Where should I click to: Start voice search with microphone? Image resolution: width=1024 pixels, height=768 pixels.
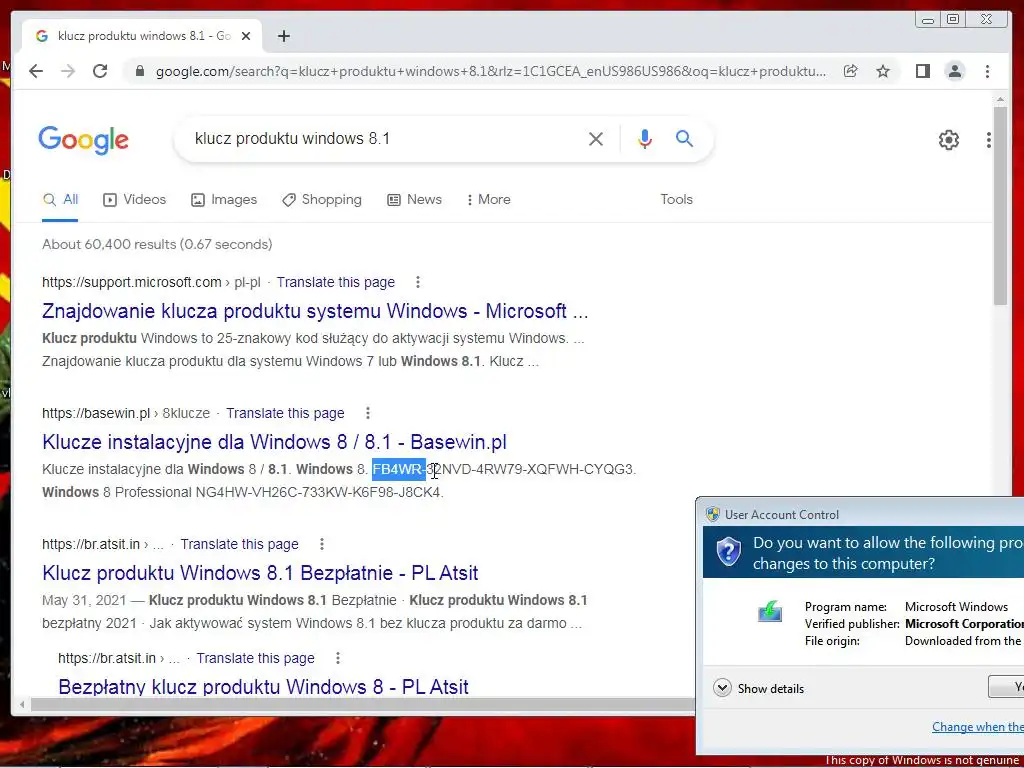pos(645,138)
